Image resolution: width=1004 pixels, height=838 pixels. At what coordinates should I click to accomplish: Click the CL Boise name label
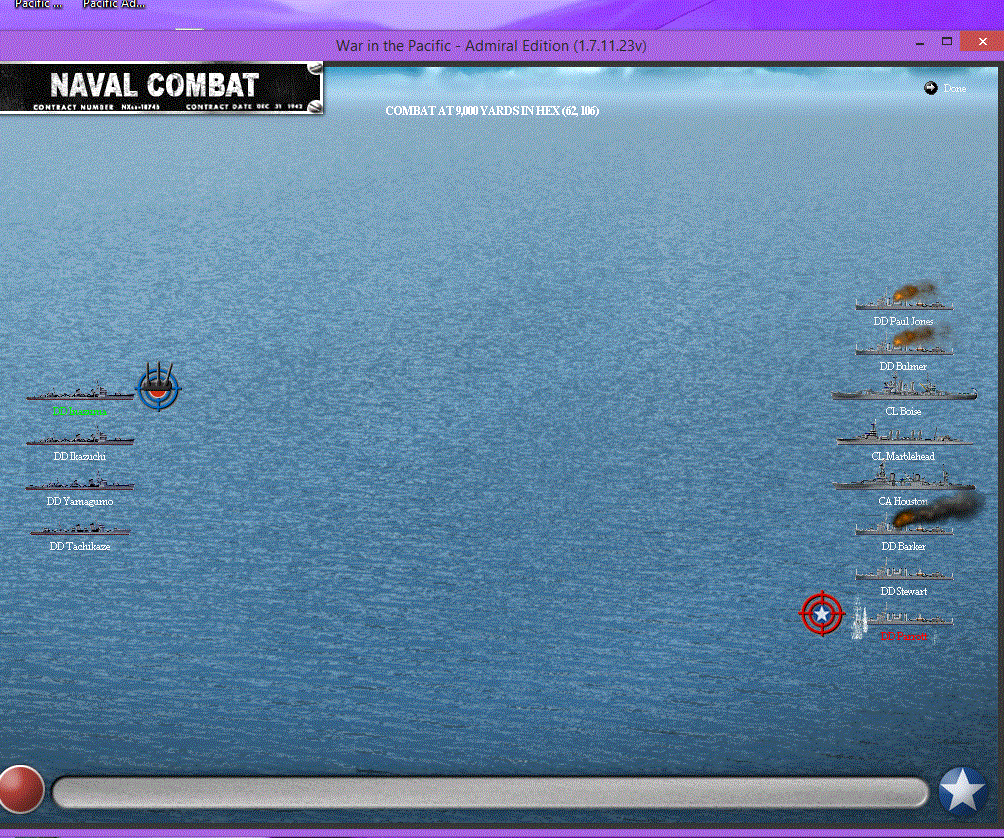point(903,411)
